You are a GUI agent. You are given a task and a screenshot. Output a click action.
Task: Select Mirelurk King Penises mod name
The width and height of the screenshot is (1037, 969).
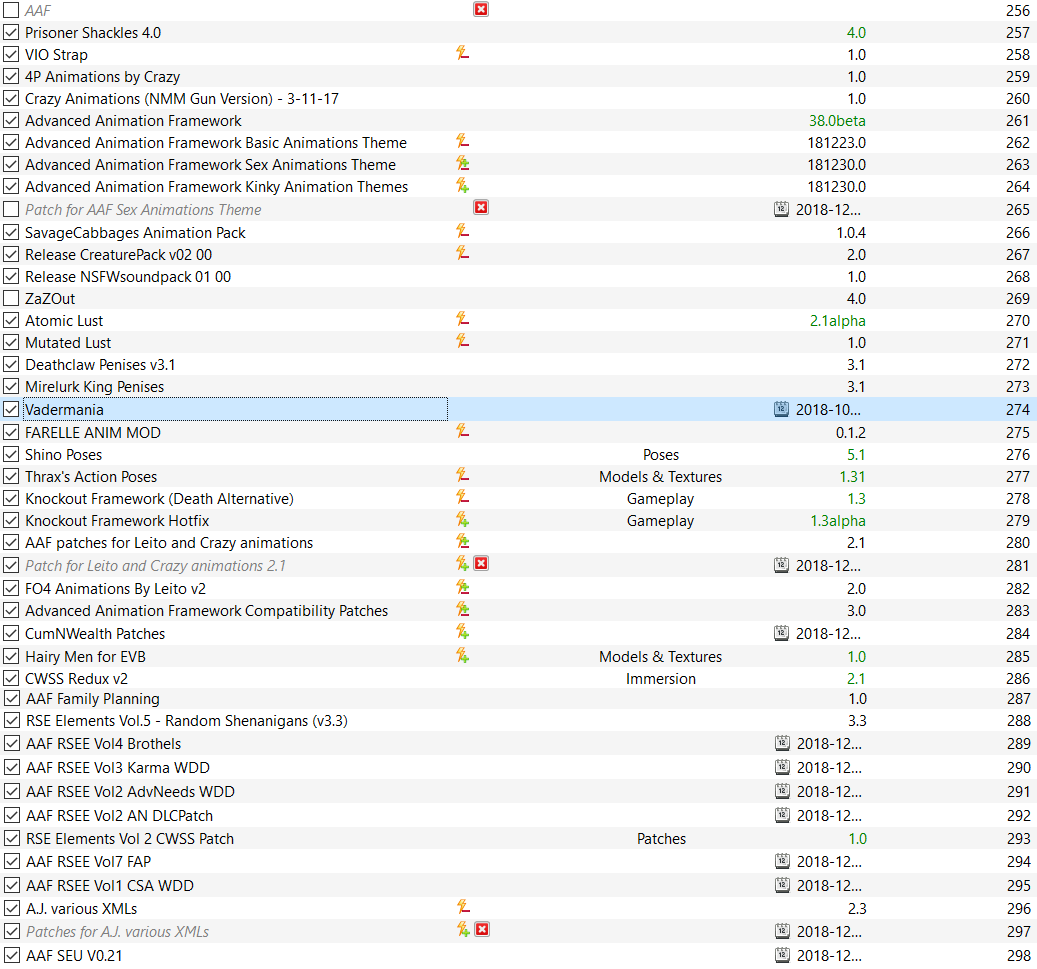(95, 386)
